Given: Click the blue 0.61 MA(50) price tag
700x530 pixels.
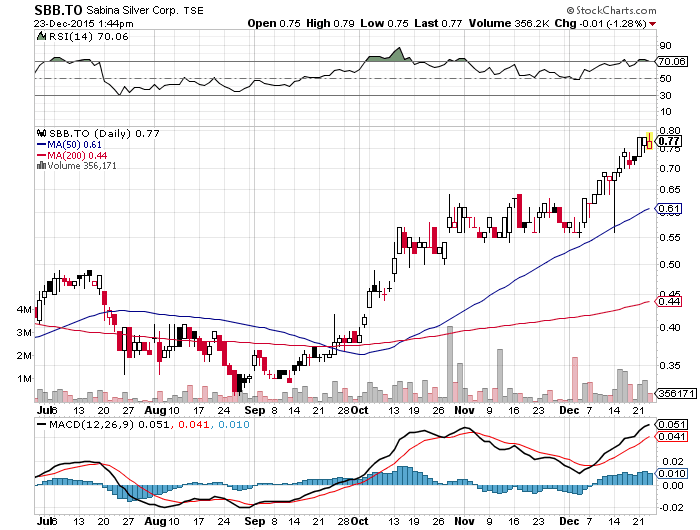Looking at the screenshot, I should click(671, 209).
